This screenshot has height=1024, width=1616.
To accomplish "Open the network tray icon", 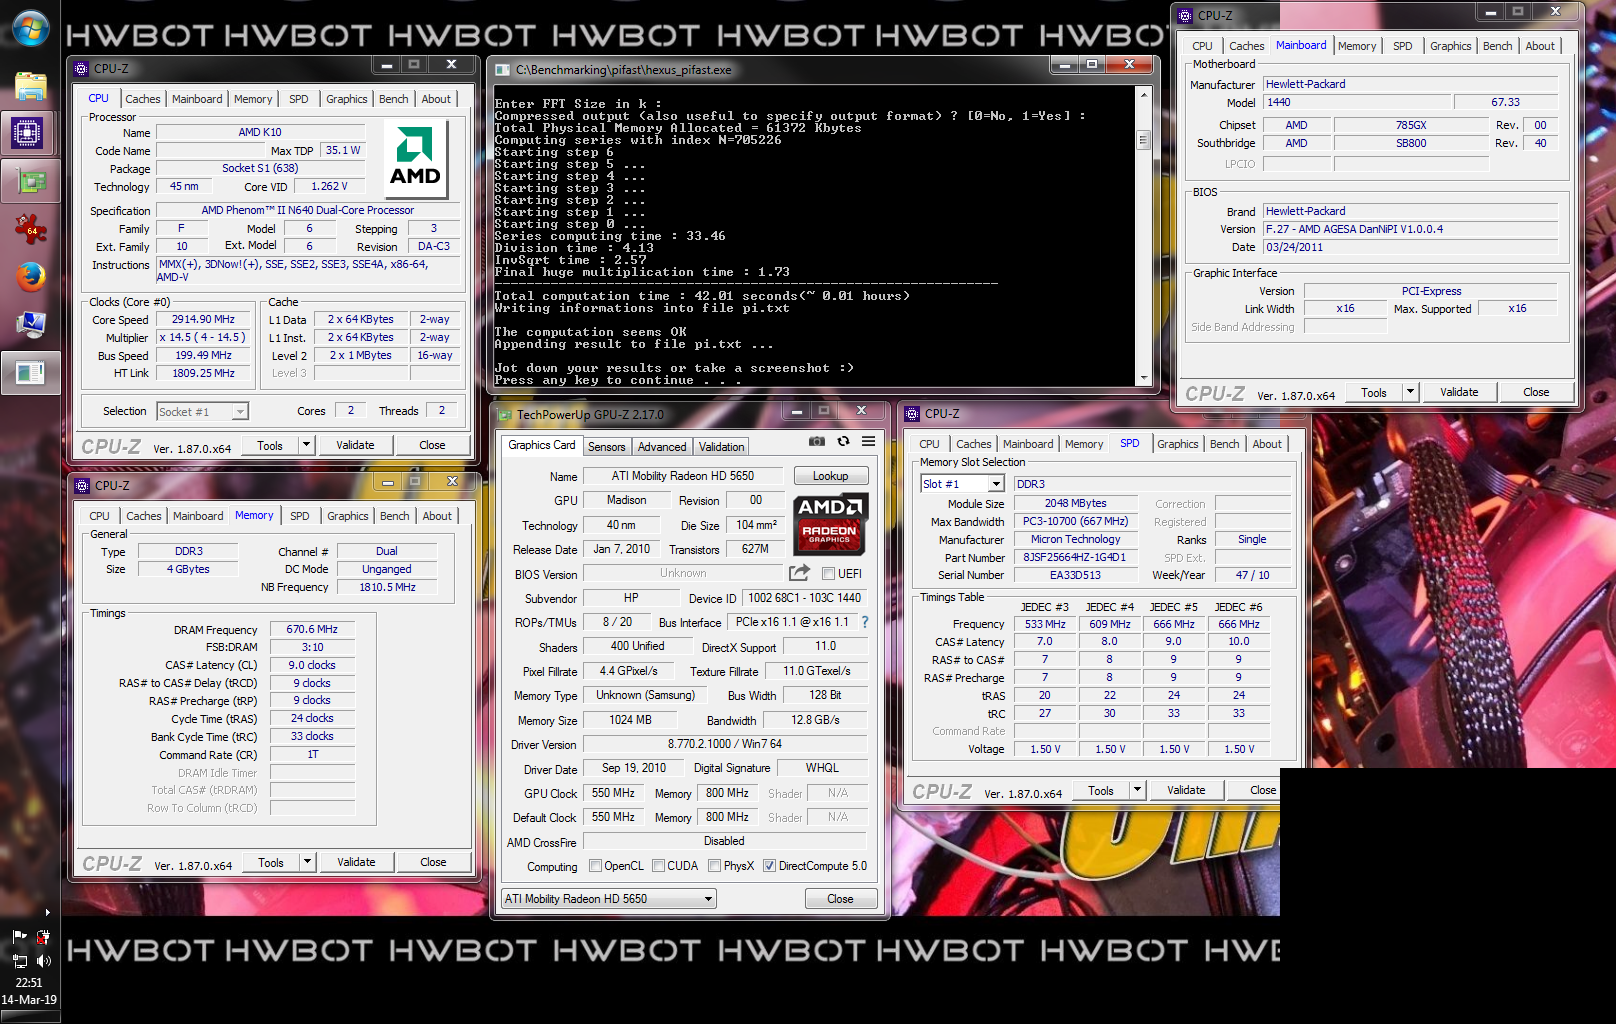I will 19,961.
